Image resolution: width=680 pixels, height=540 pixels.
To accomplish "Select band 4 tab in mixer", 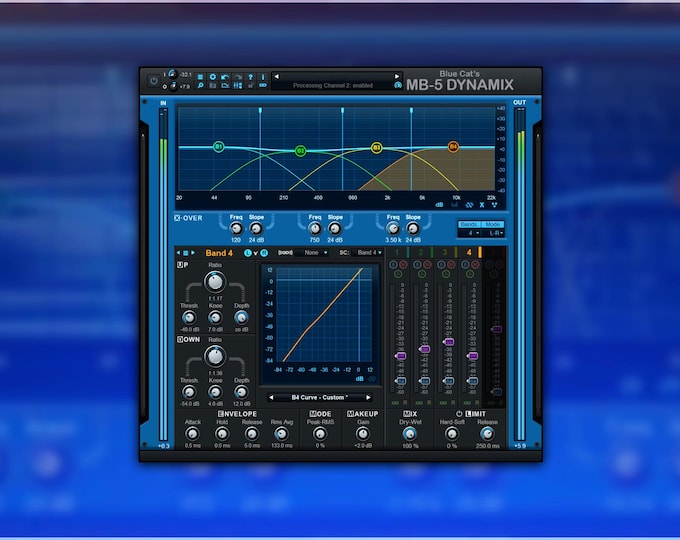I will click(469, 252).
